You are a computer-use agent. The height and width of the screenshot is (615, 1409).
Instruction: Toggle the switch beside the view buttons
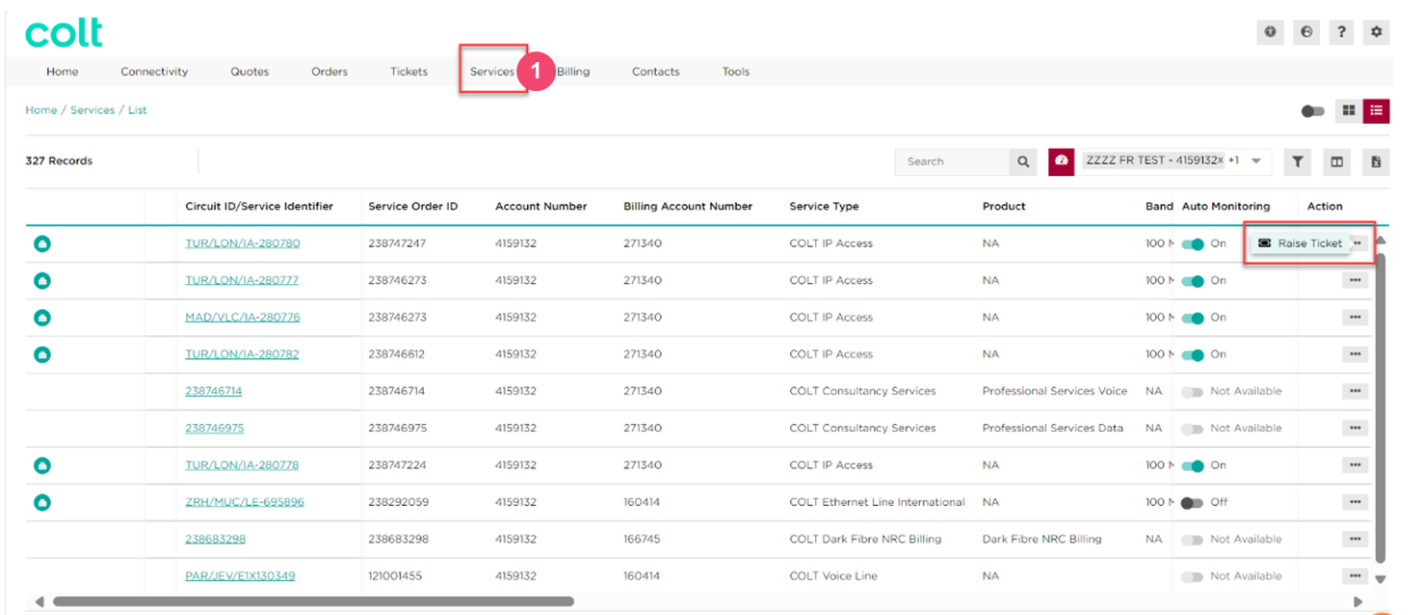point(1313,111)
